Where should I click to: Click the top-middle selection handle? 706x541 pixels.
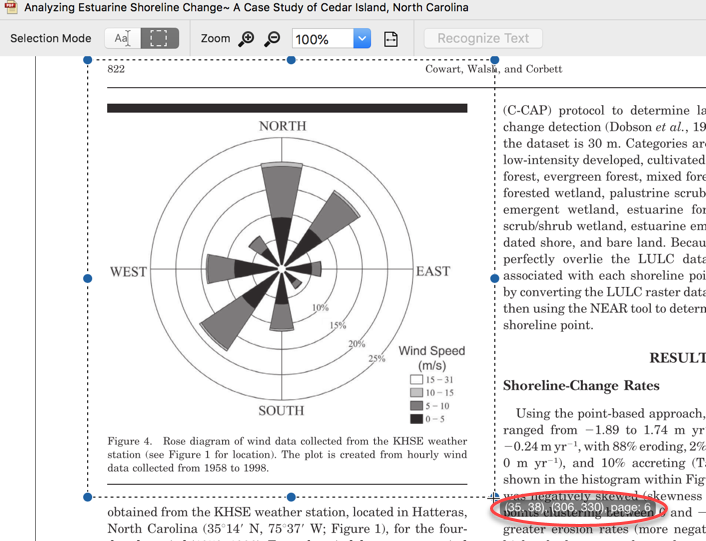pyautogui.click(x=291, y=60)
